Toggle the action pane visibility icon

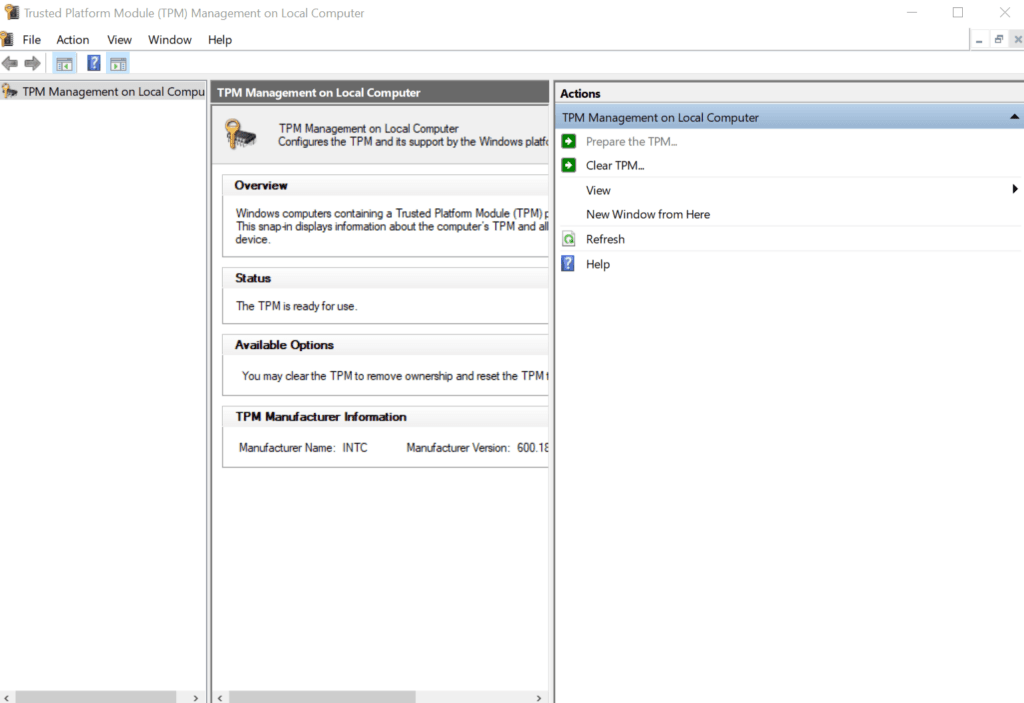[x=118, y=62]
